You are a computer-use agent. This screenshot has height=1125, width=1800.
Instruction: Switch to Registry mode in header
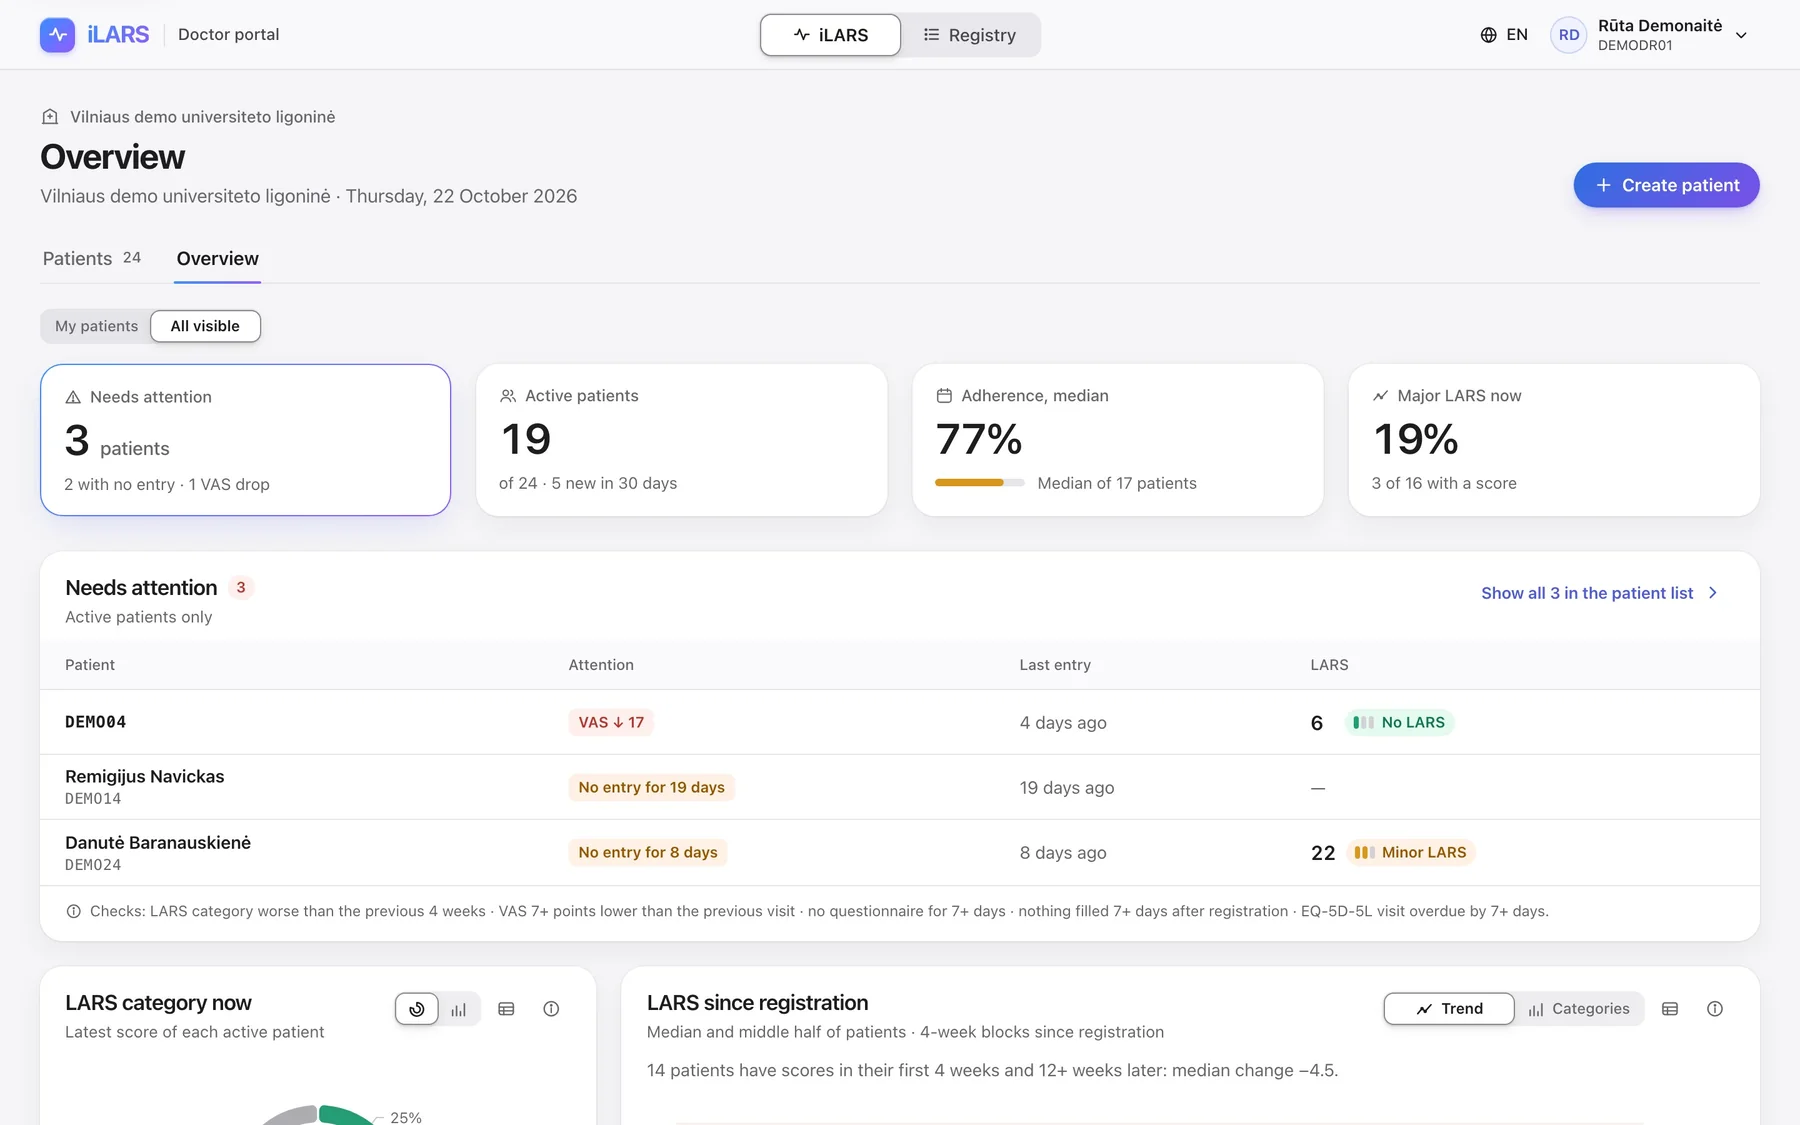coord(969,35)
